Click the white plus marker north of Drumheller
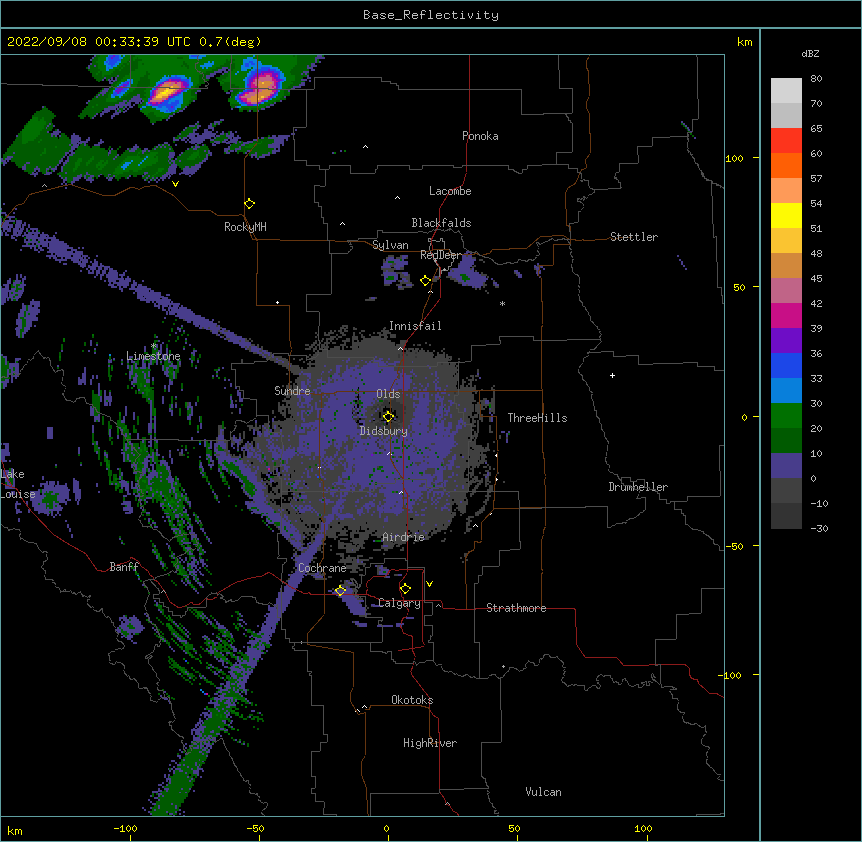This screenshot has width=862, height=842. click(612, 375)
